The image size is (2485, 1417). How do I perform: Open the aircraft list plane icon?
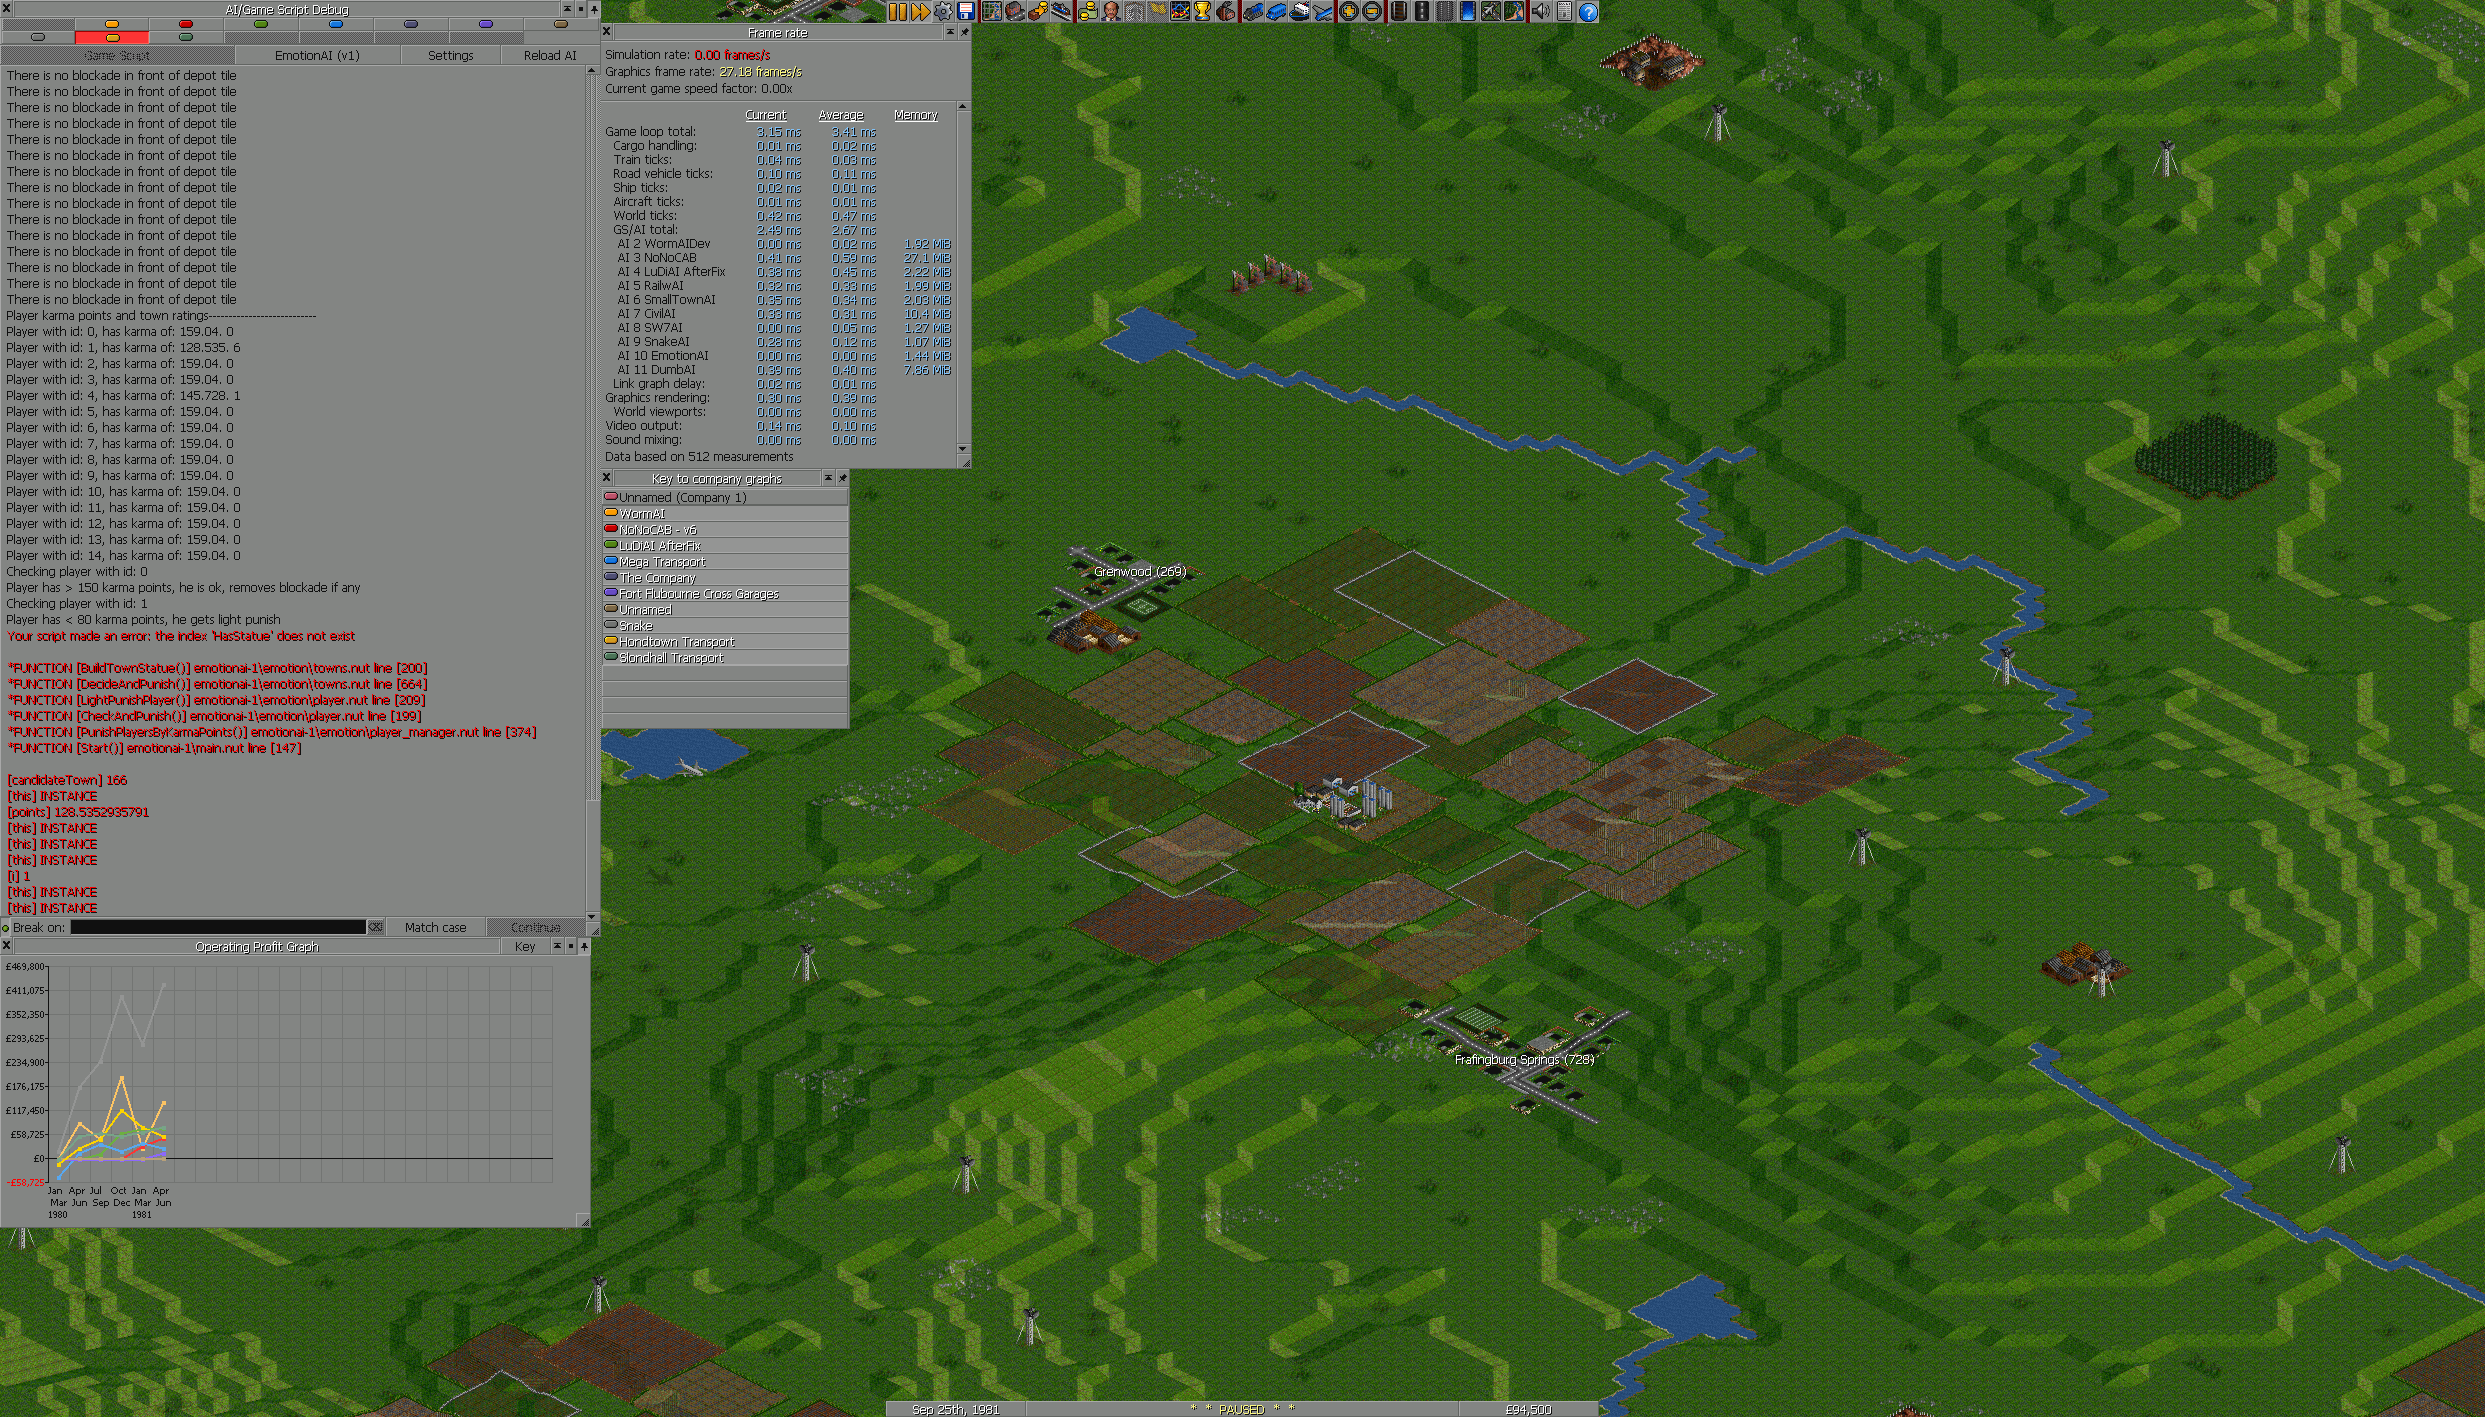[1322, 12]
